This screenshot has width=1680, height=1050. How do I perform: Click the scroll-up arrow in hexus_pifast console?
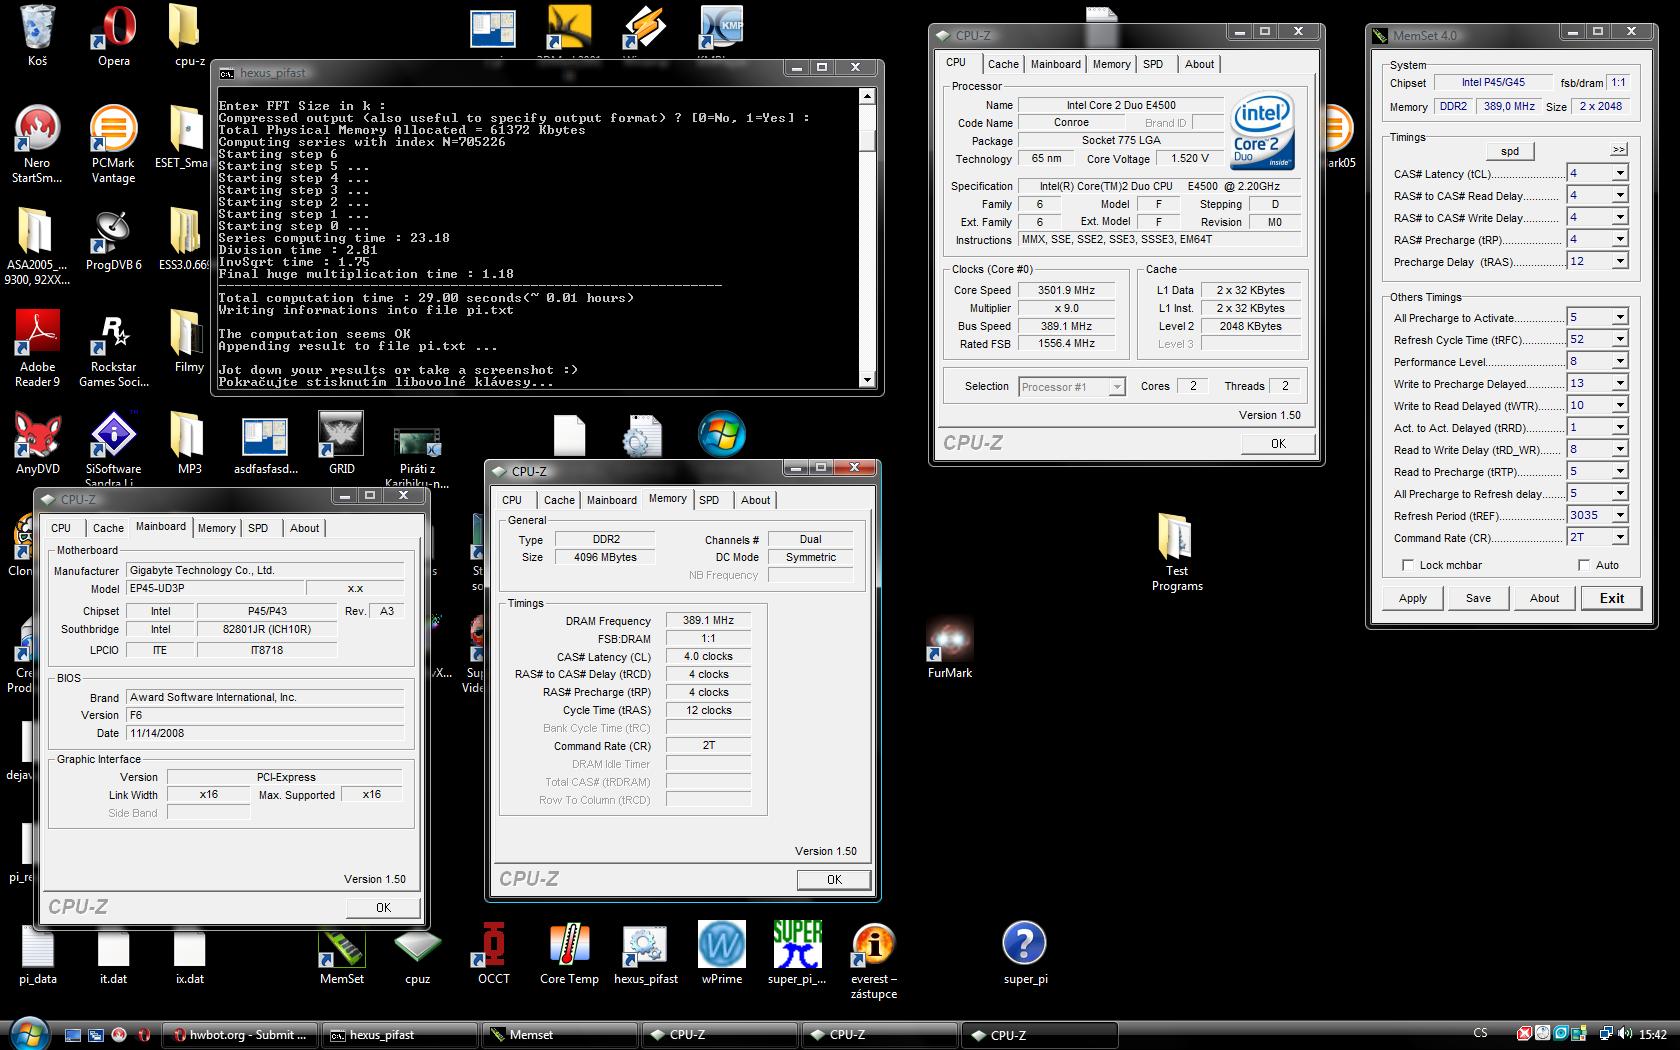[x=867, y=96]
